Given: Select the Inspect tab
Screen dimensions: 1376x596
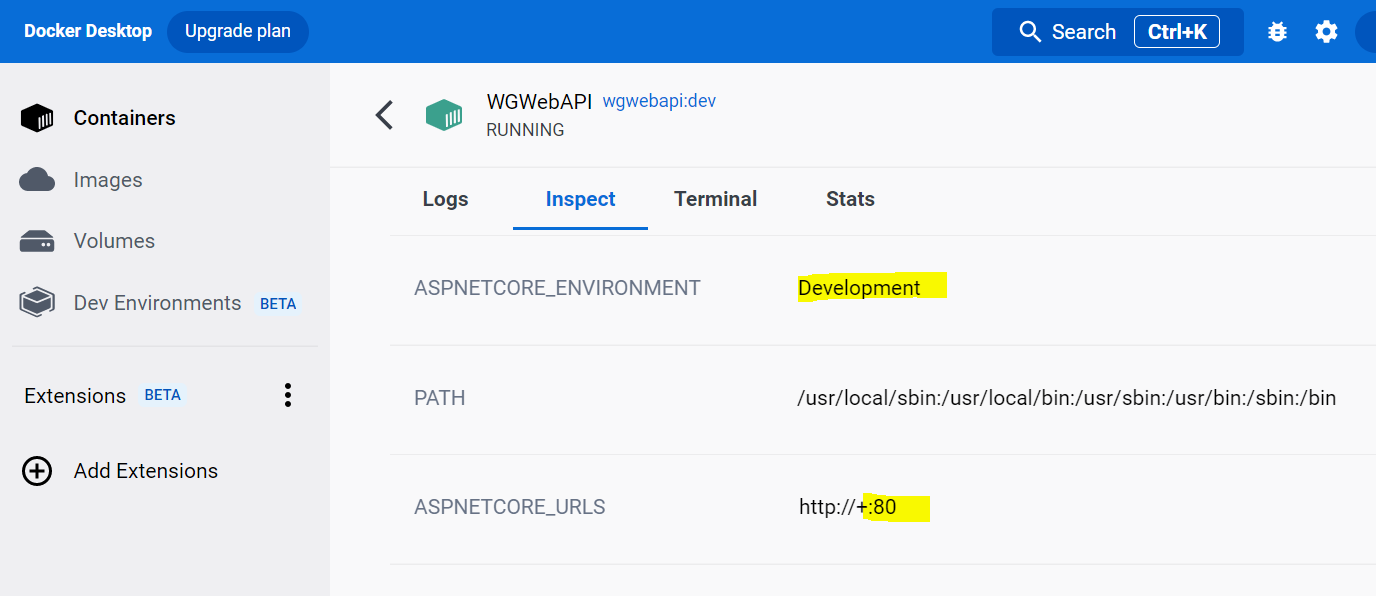Looking at the screenshot, I should (x=580, y=199).
